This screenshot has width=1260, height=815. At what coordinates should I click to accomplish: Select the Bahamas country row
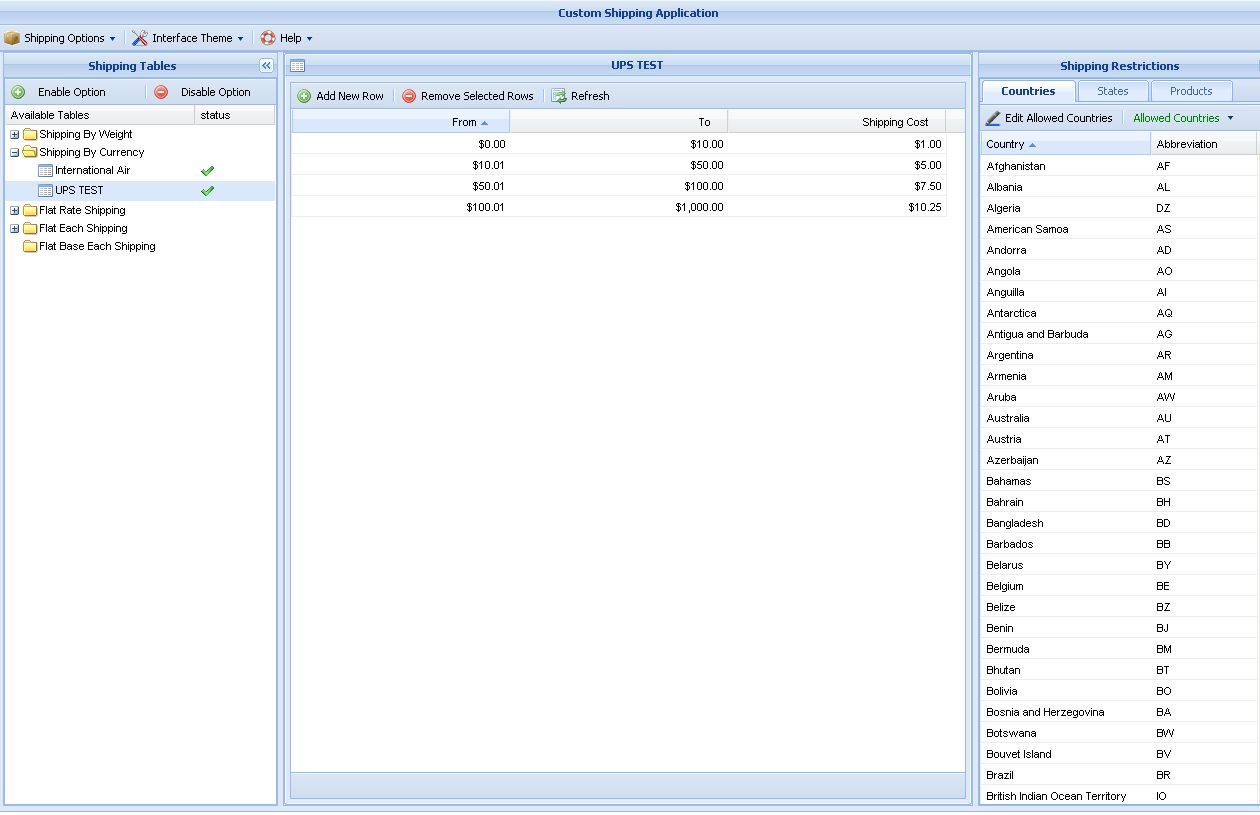1119,481
